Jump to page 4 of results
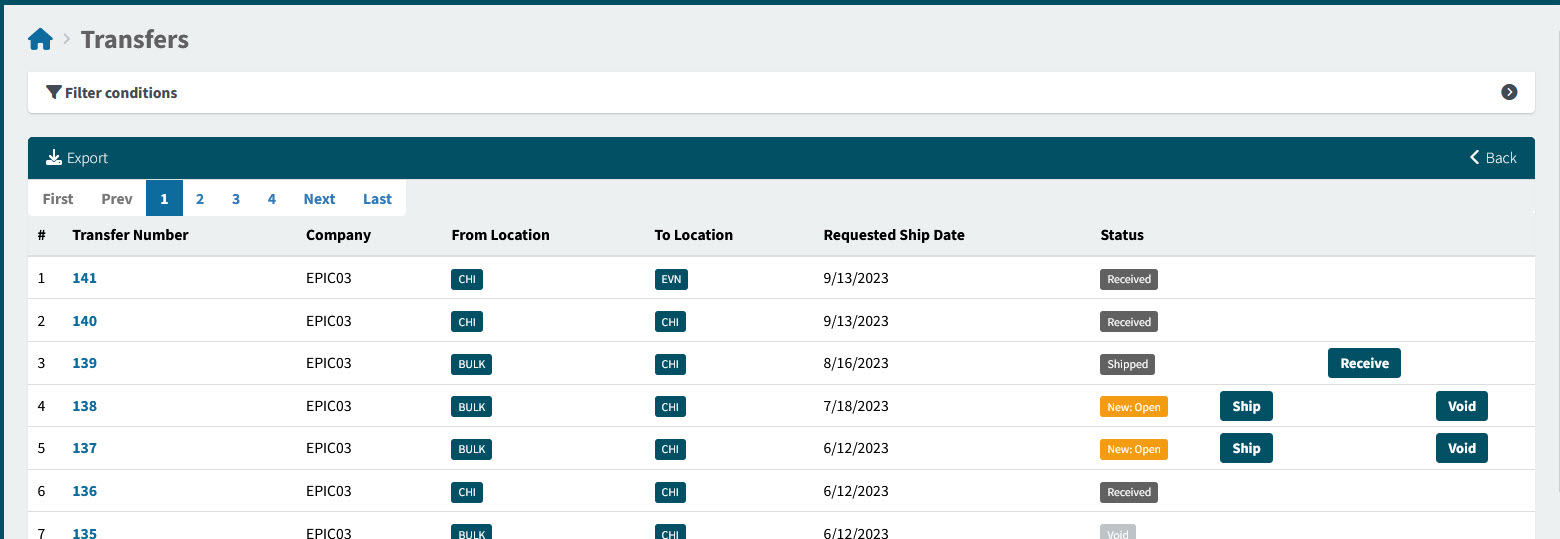This screenshot has height=539, width=1560. pyautogui.click(x=272, y=199)
